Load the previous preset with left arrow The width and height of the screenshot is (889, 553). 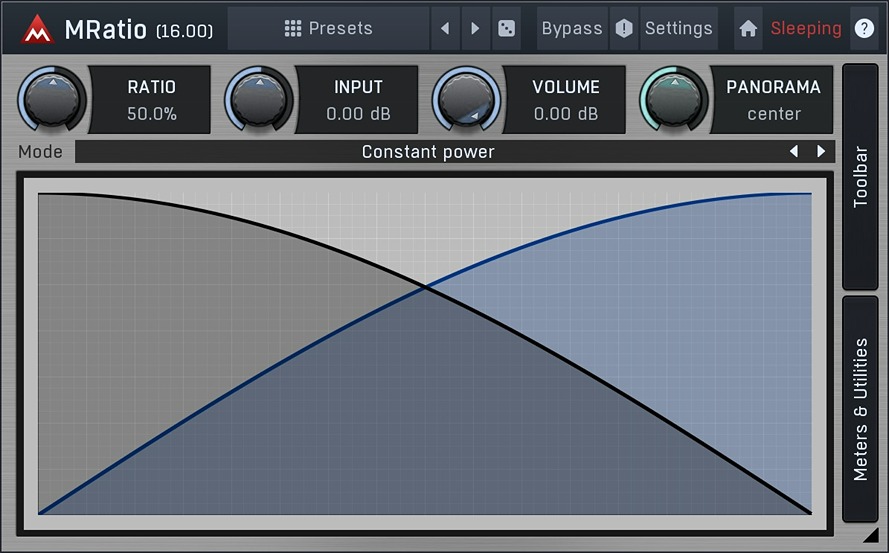point(445,28)
